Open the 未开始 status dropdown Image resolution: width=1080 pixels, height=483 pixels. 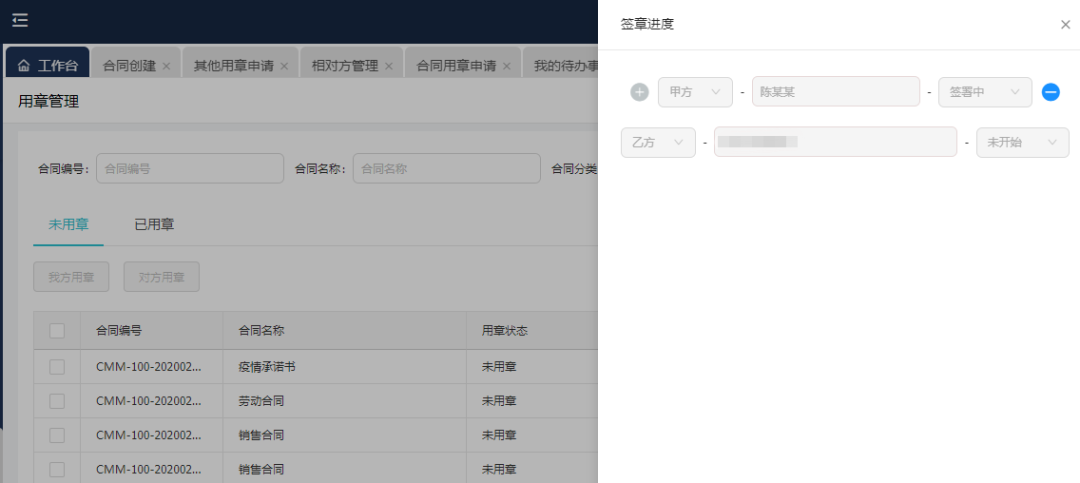[x=1022, y=143]
